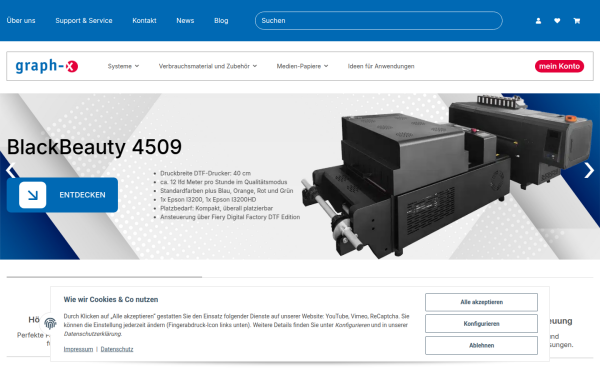Open the mein Konto button
The height and width of the screenshot is (375, 600).
(x=559, y=66)
